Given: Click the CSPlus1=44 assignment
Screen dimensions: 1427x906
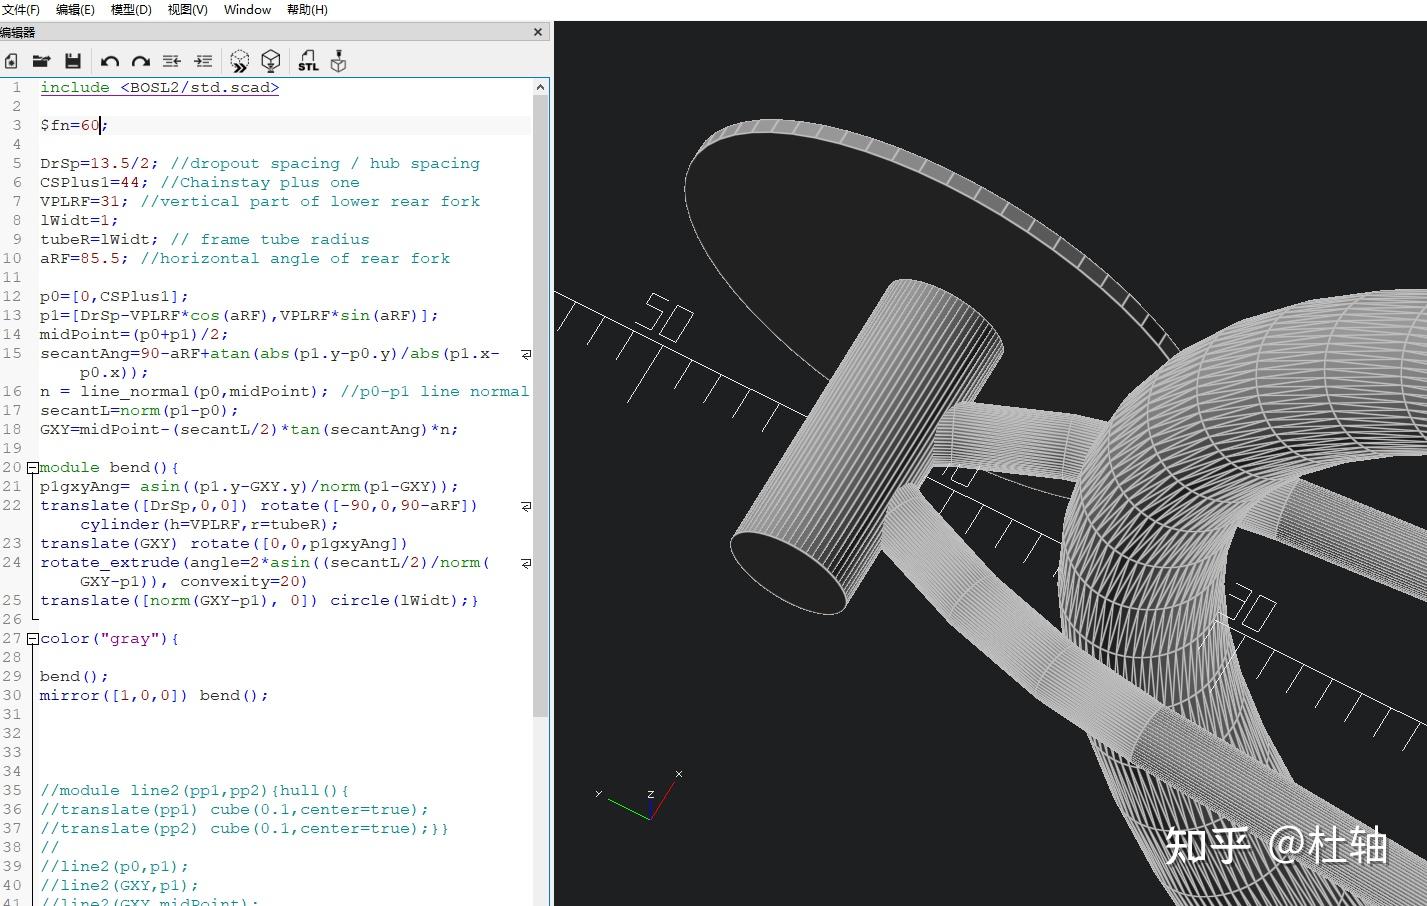Looking at the screenshot, I should click(94, 182).
